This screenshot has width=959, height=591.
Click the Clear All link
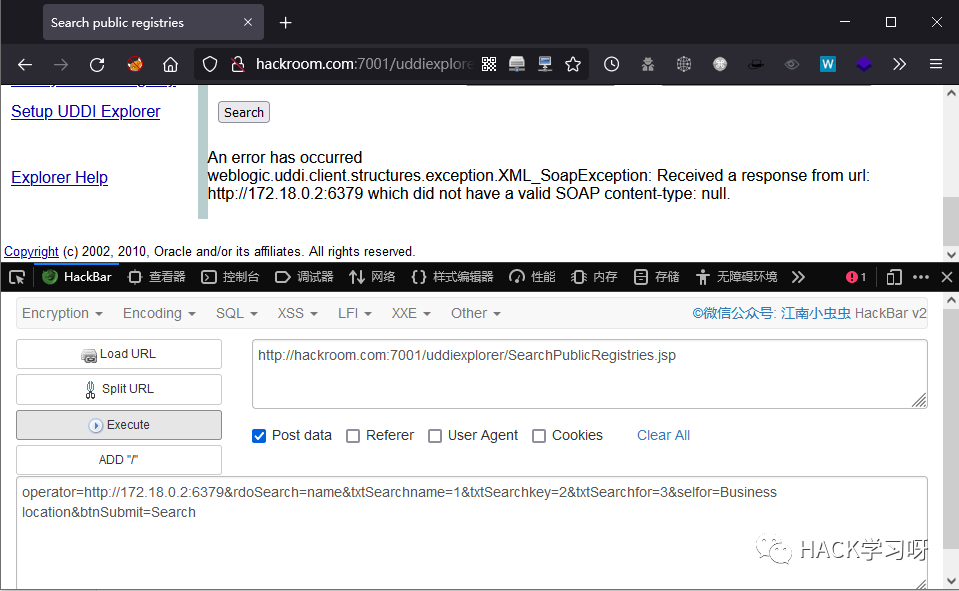(663, 436)
